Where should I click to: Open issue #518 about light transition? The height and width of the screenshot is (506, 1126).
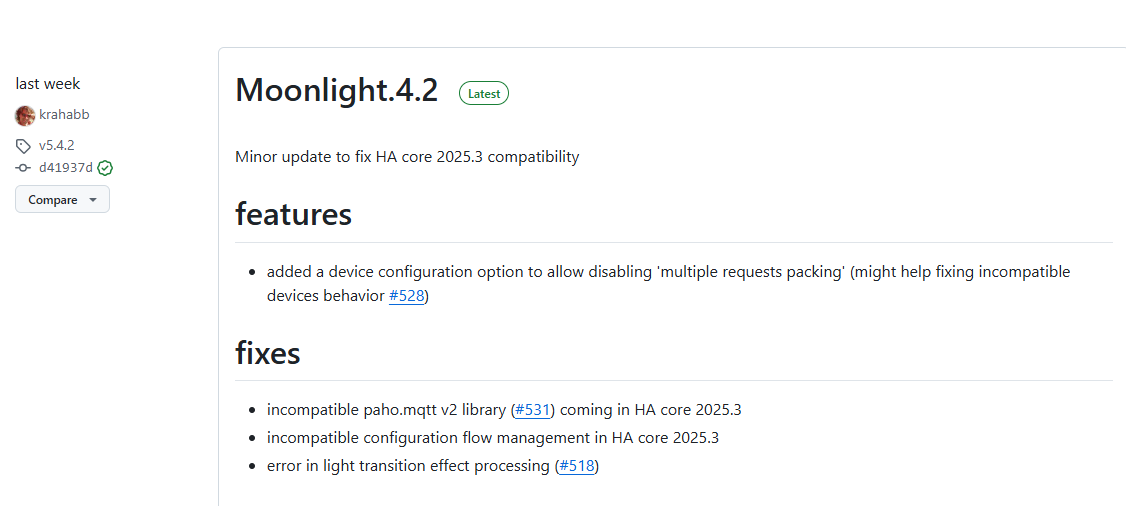577,466
